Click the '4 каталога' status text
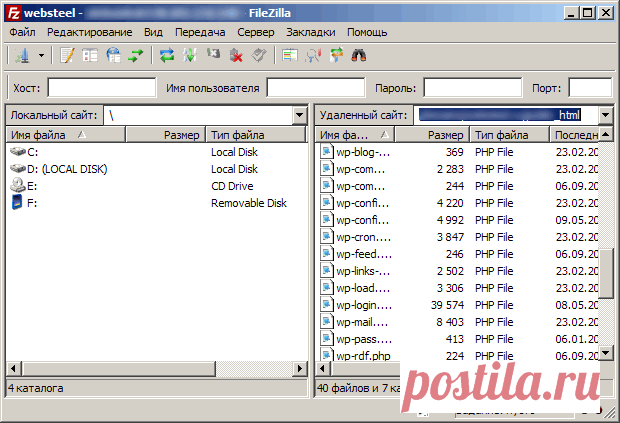Screen dimensions: 620x423 coord(36,388)
